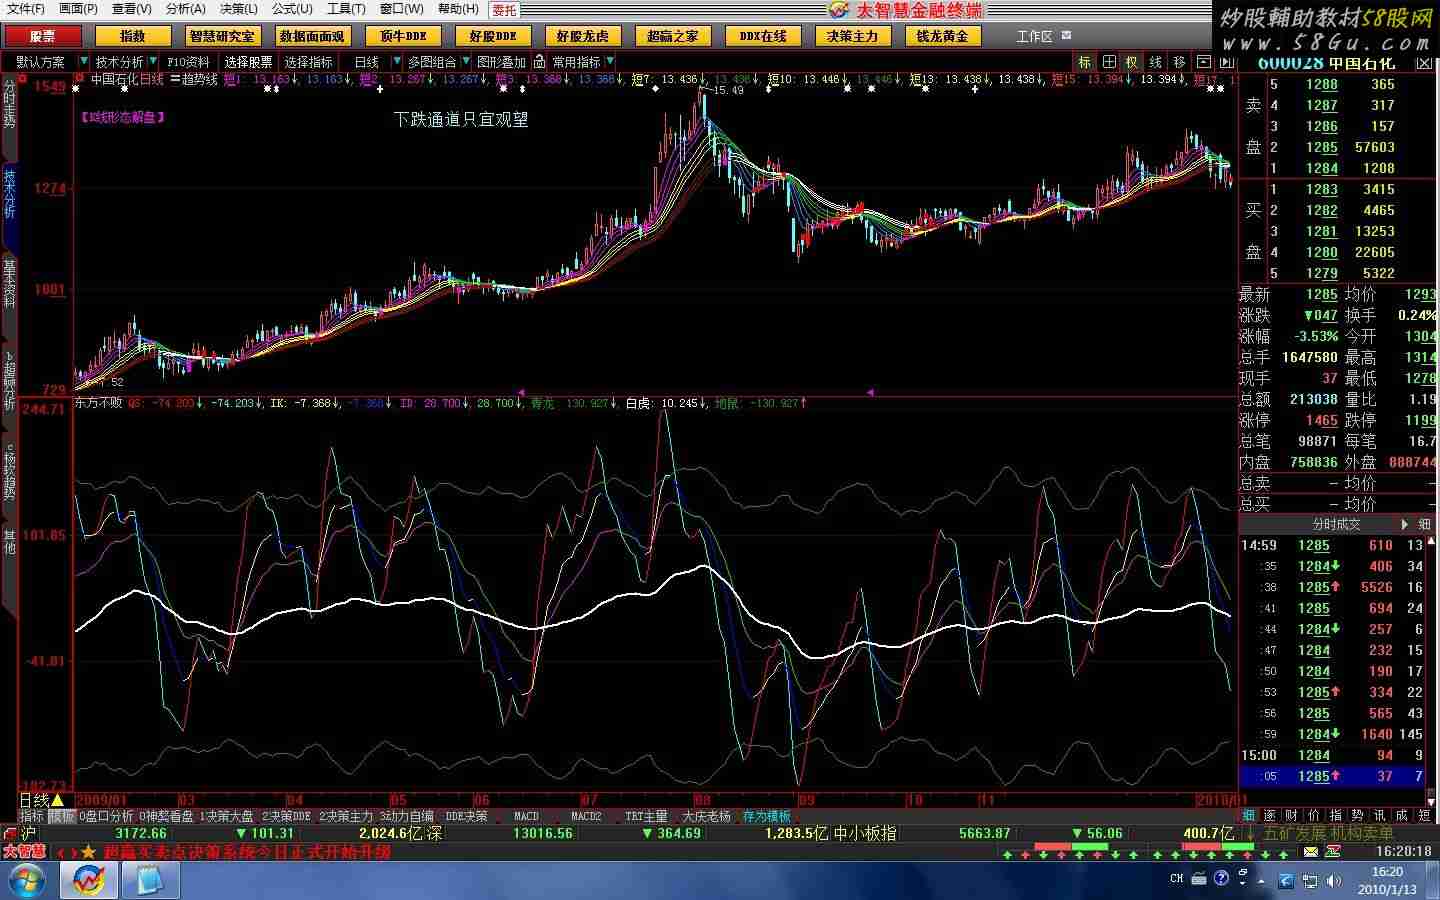Click the 线 drawing tool icon
The width and height of the screenshot is (1440, 900).
coord(1155,62)
